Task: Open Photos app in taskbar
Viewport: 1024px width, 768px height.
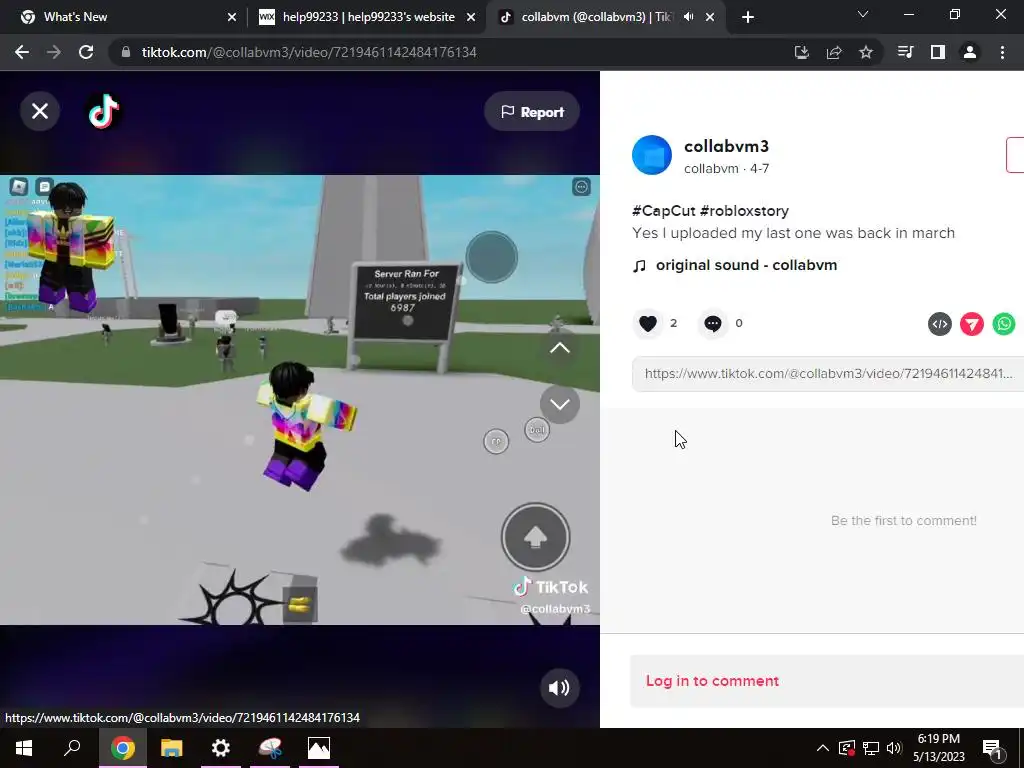Action: click(x=319, y=748)
